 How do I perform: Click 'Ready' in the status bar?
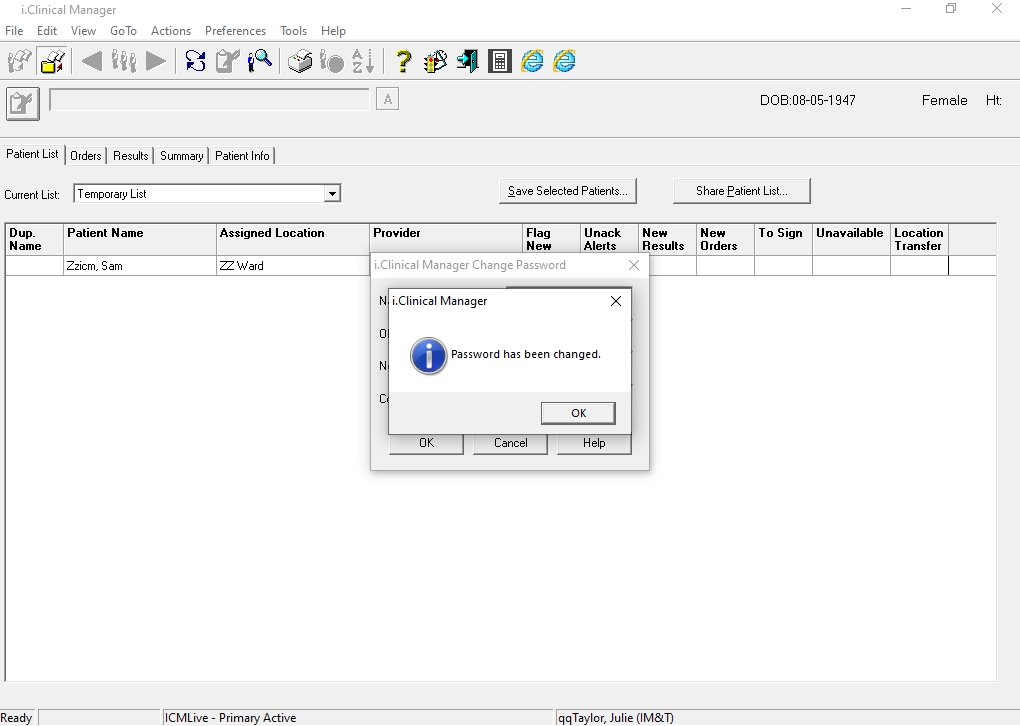tap(16, 718)
